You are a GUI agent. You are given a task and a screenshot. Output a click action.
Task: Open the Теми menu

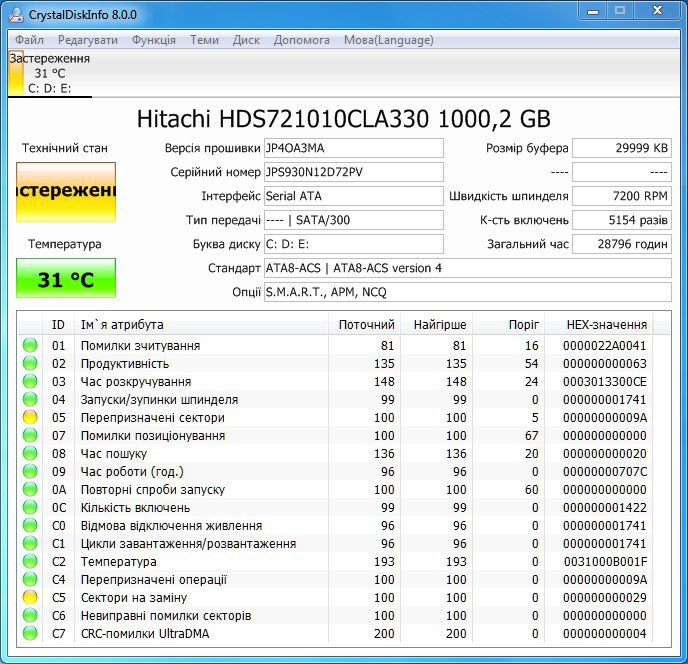click(204, 40)
